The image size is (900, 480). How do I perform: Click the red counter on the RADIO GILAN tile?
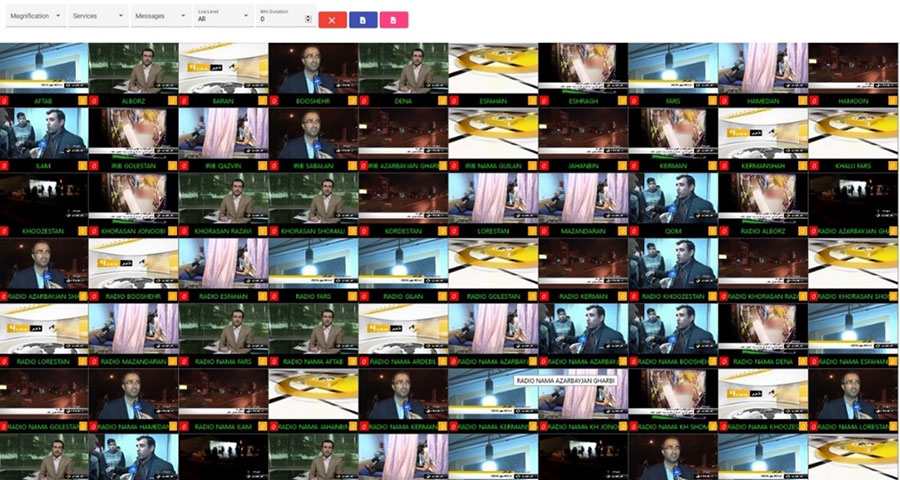(x=364, y=296)
